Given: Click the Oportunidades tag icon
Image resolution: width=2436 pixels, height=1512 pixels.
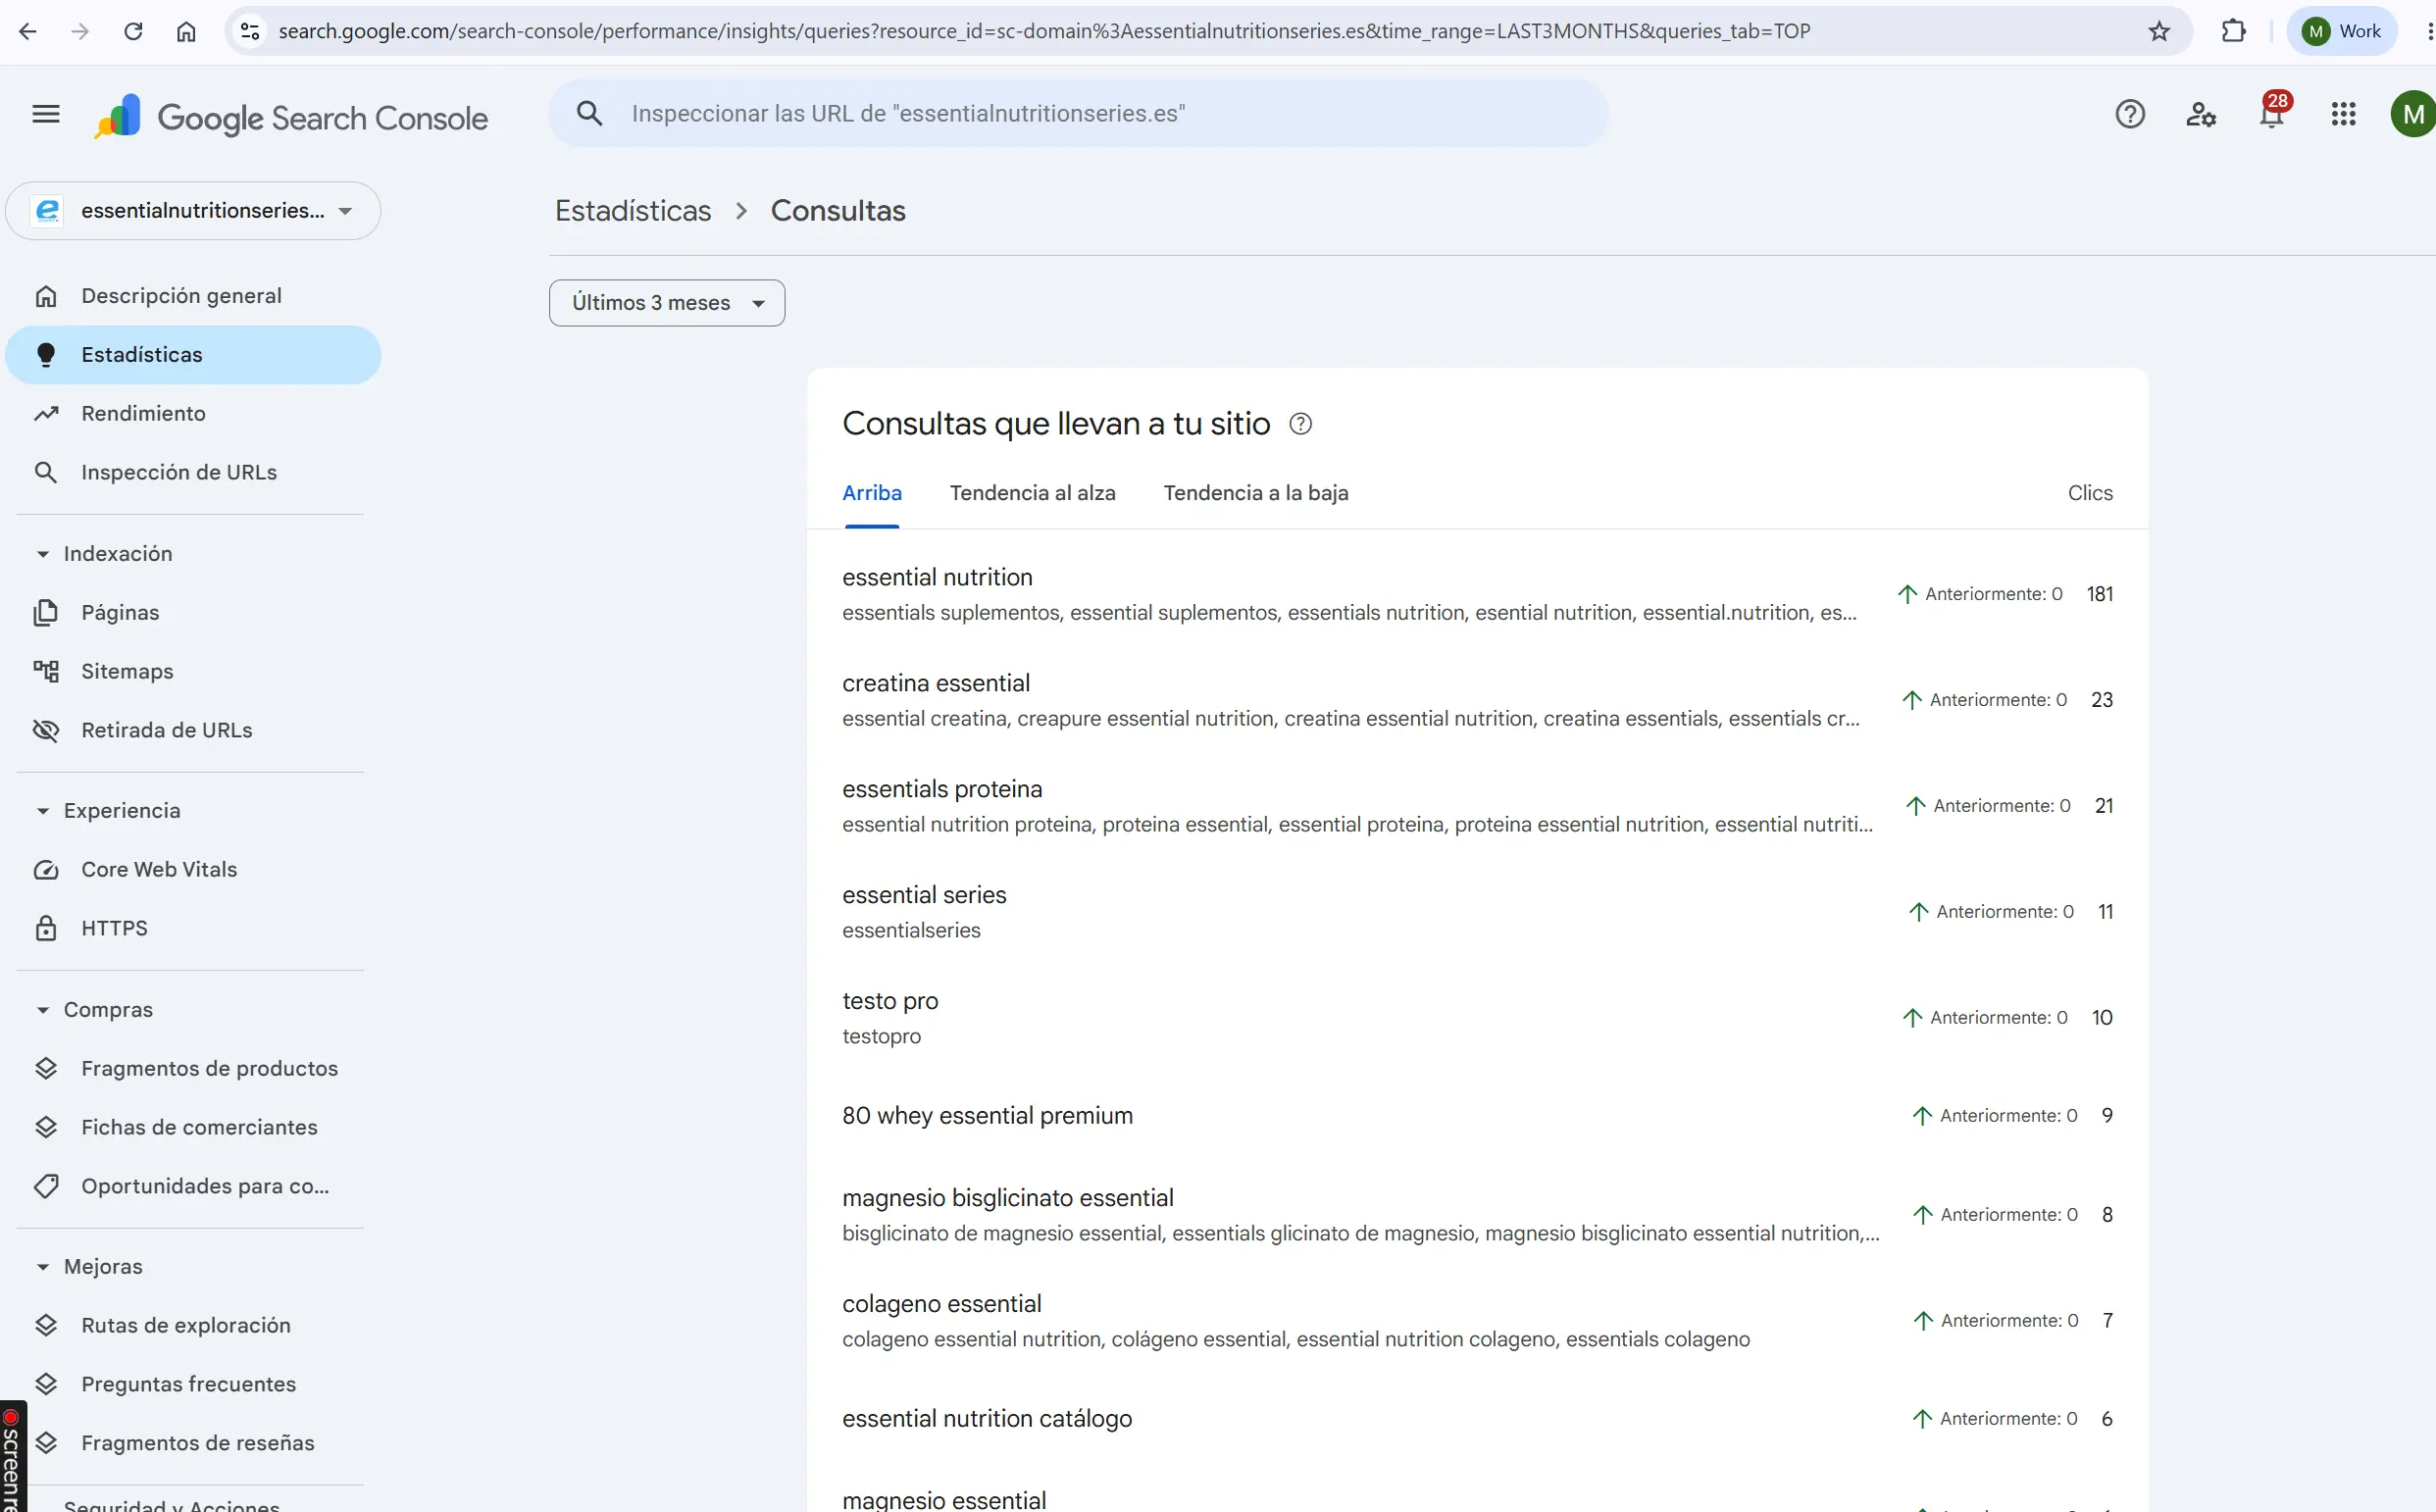Looking at the screenshot, I should [x=46, y=1186].
